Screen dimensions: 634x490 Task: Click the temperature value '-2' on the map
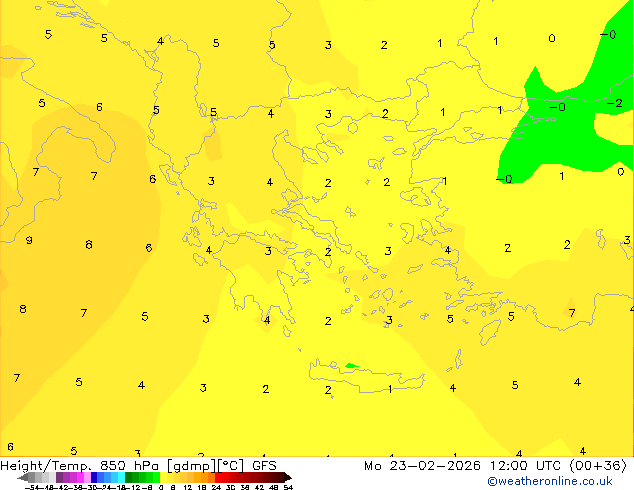coord(615,103)
